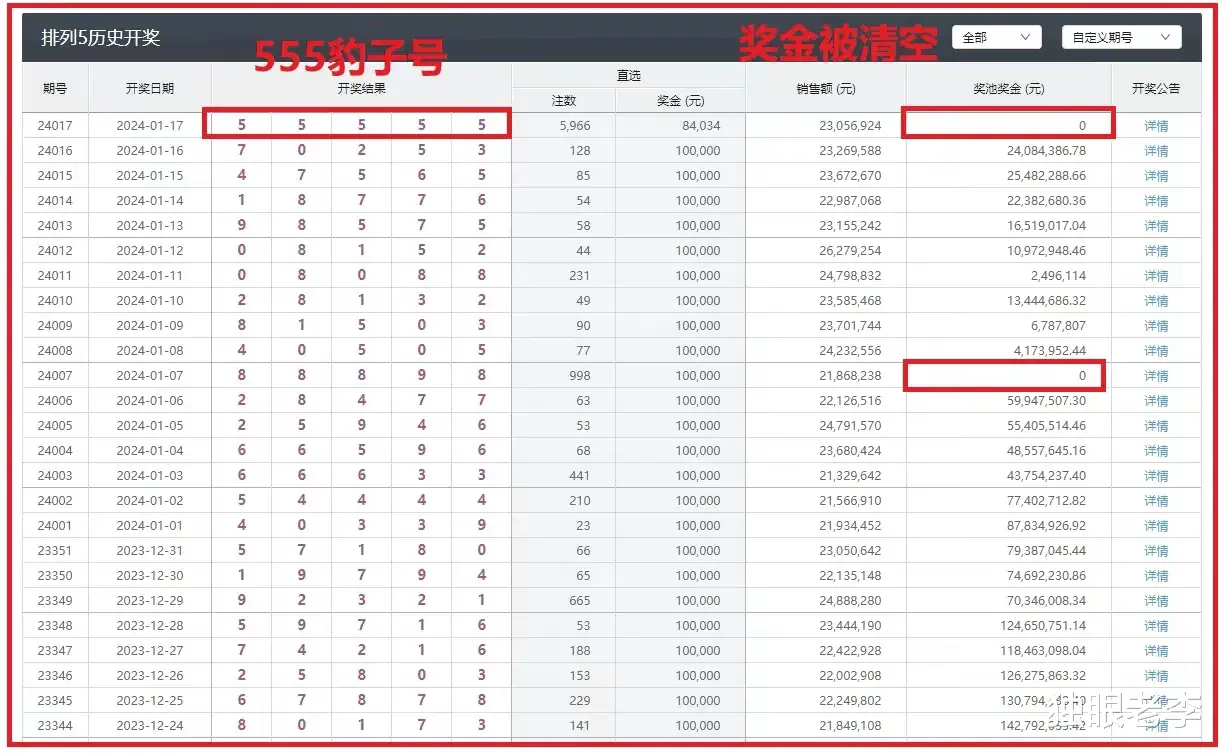Open 详情 link for issue 24003
The width and height of the screenshot is (1222, 754).
click(1156, 476)
